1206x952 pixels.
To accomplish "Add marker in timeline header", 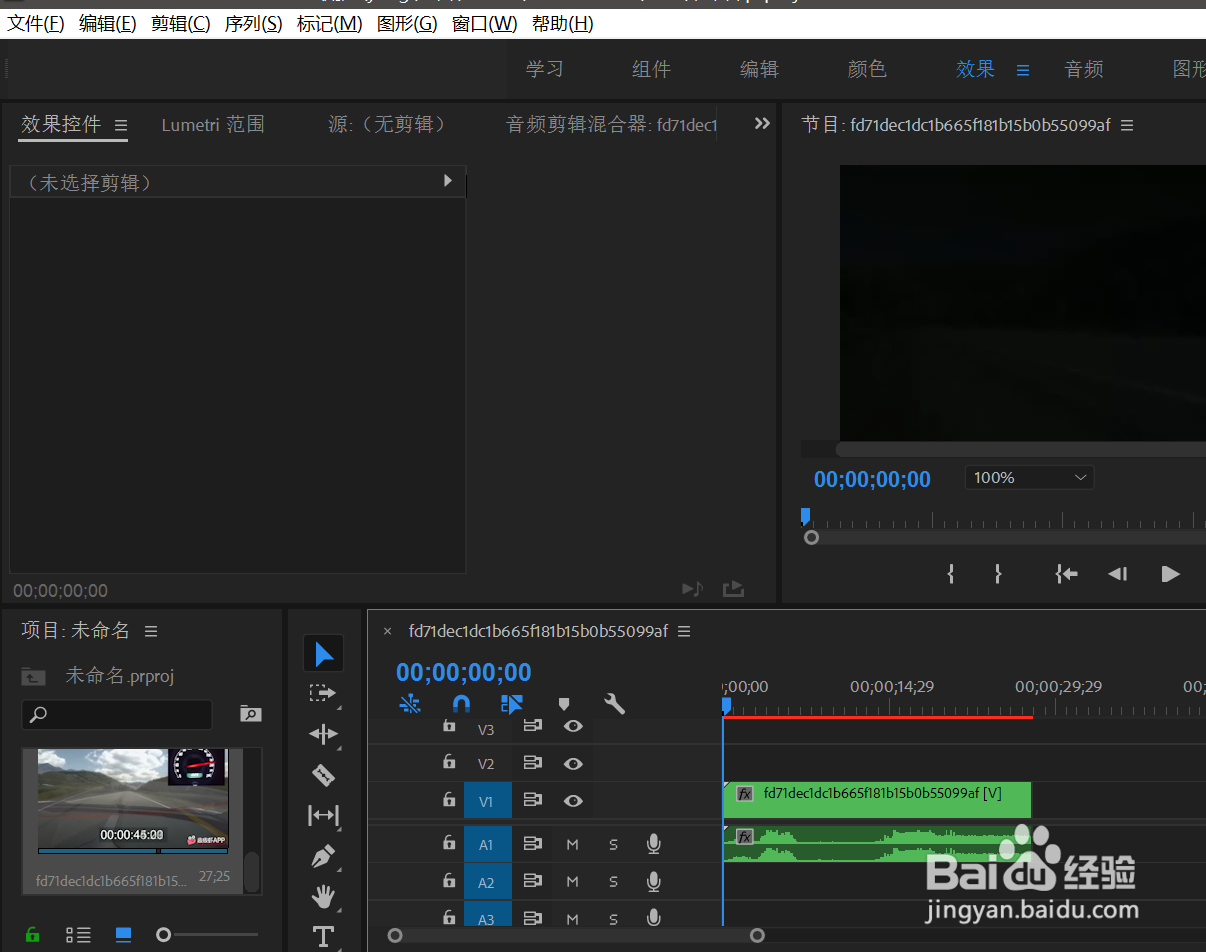I will tap(564, 704).
